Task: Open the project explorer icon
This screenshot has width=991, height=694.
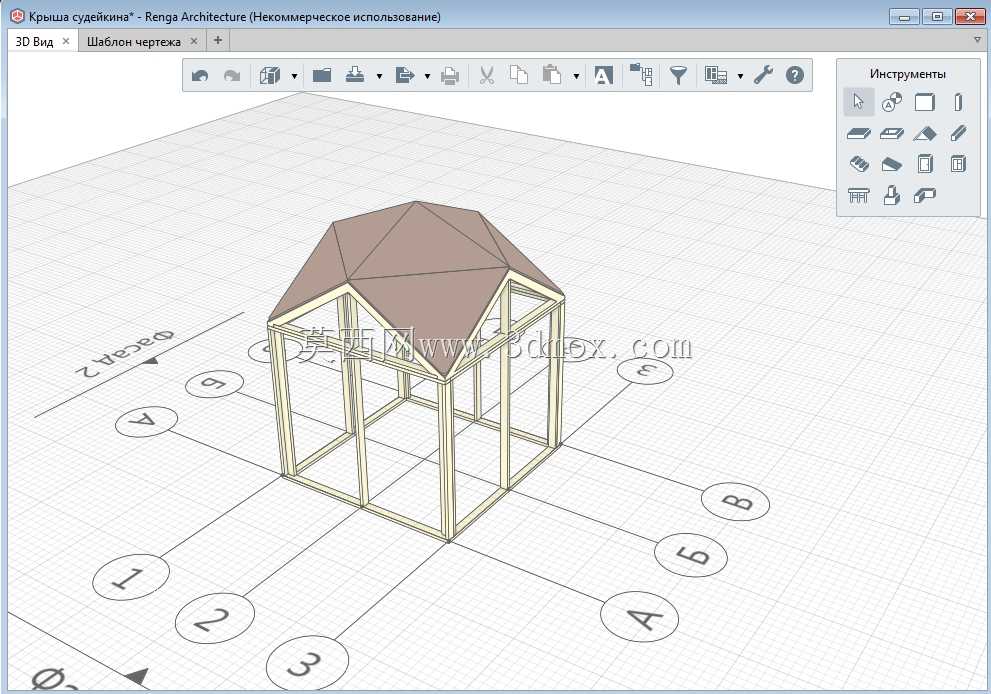Action: [641, 75]
